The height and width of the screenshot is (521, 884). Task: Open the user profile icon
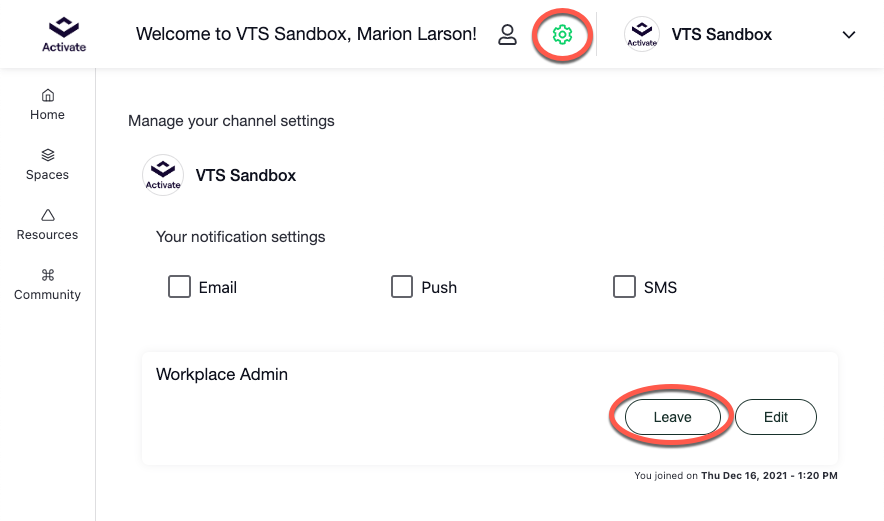(x=507, y=34)
